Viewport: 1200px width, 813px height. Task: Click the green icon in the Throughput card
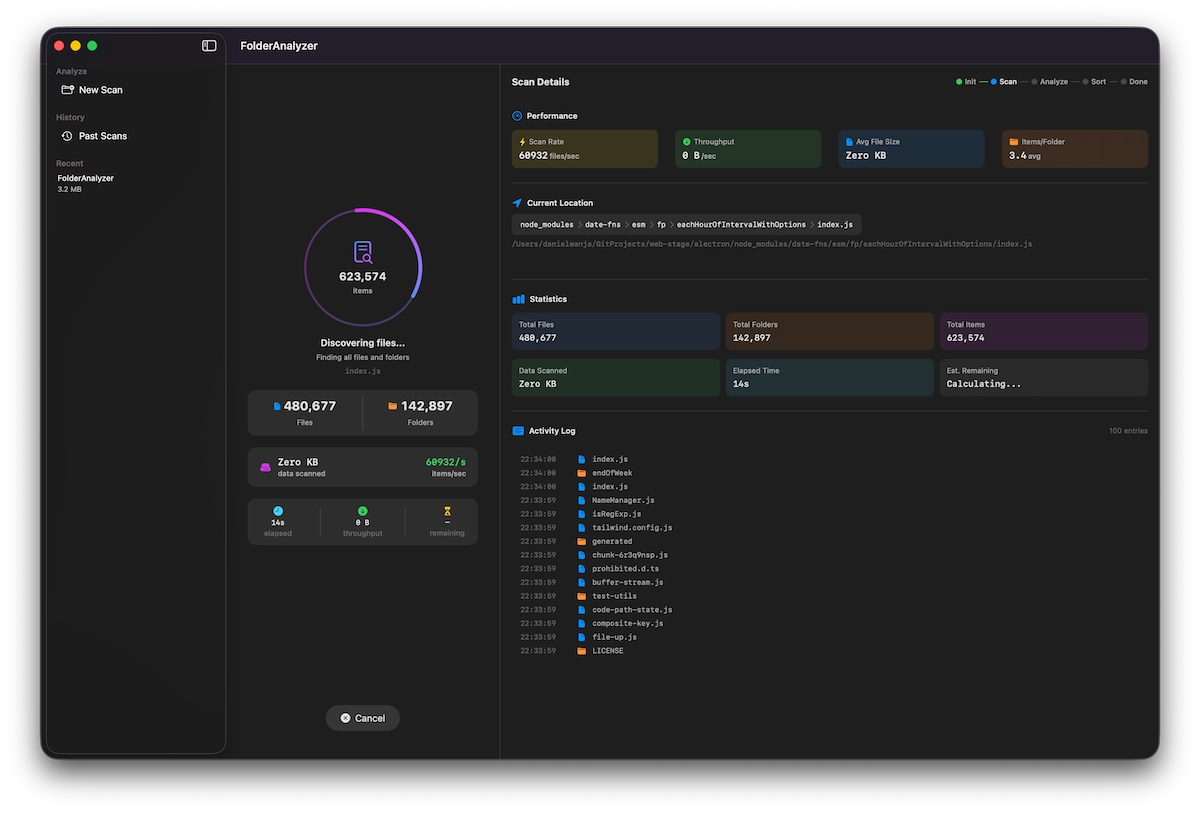tap(687, 142)
